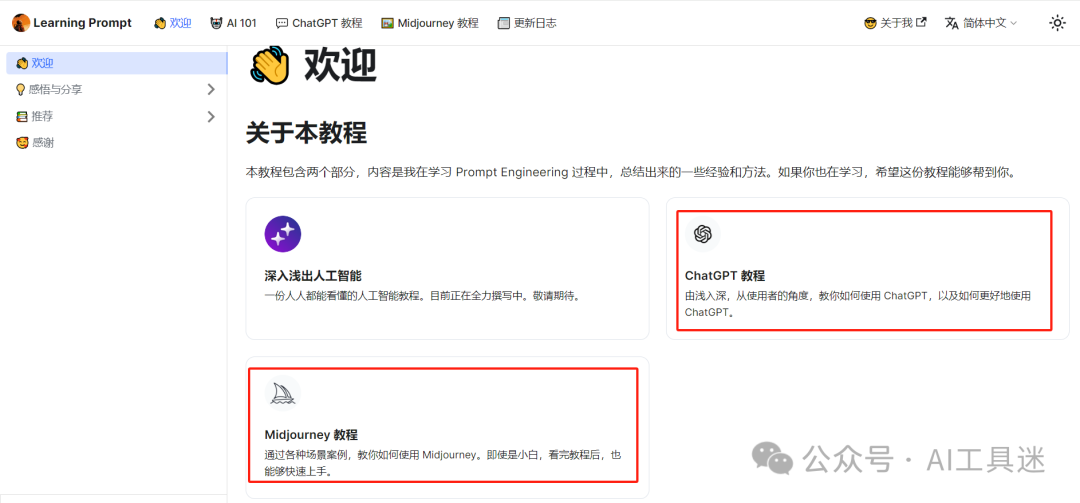
Task: Click the Midjourney sailboat icon on card
Action: pyautogui.click(x=282, y=393)
